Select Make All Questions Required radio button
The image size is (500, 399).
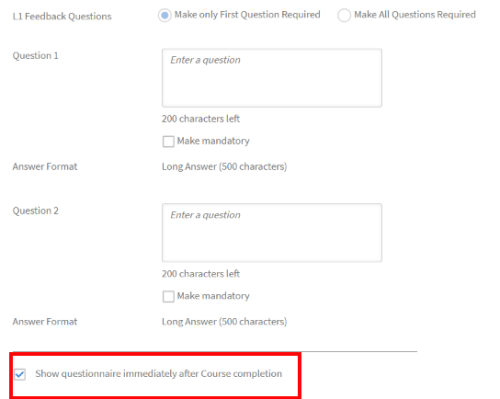click(x=344, y=15)
